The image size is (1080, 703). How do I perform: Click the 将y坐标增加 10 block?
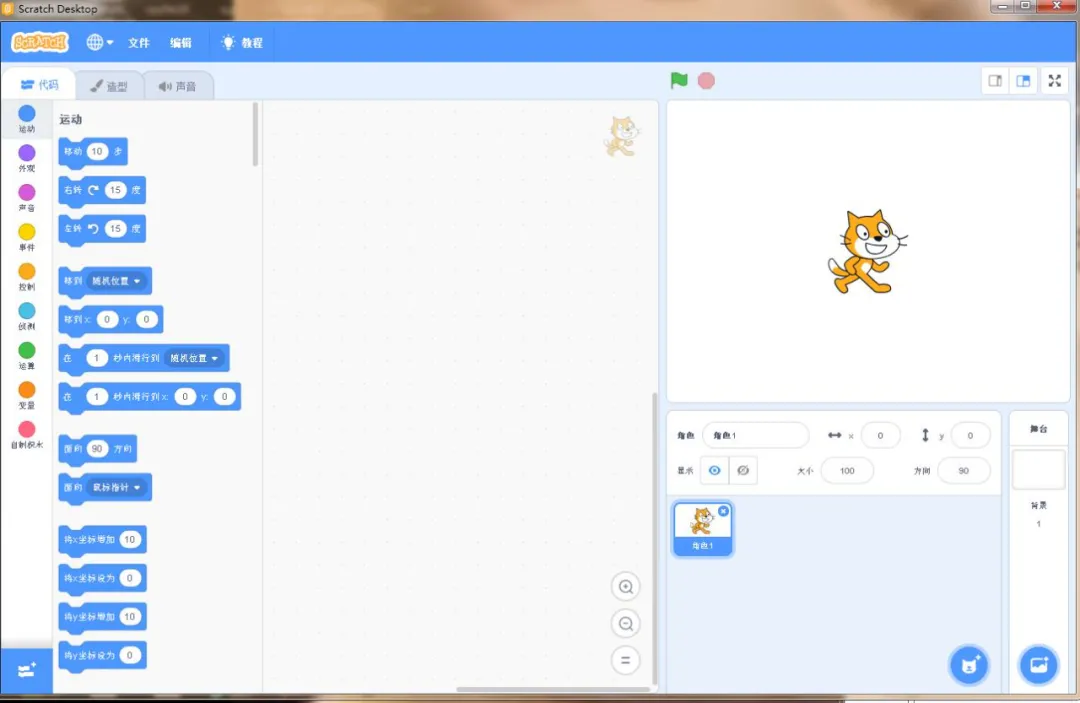click(x=102, y=617)
